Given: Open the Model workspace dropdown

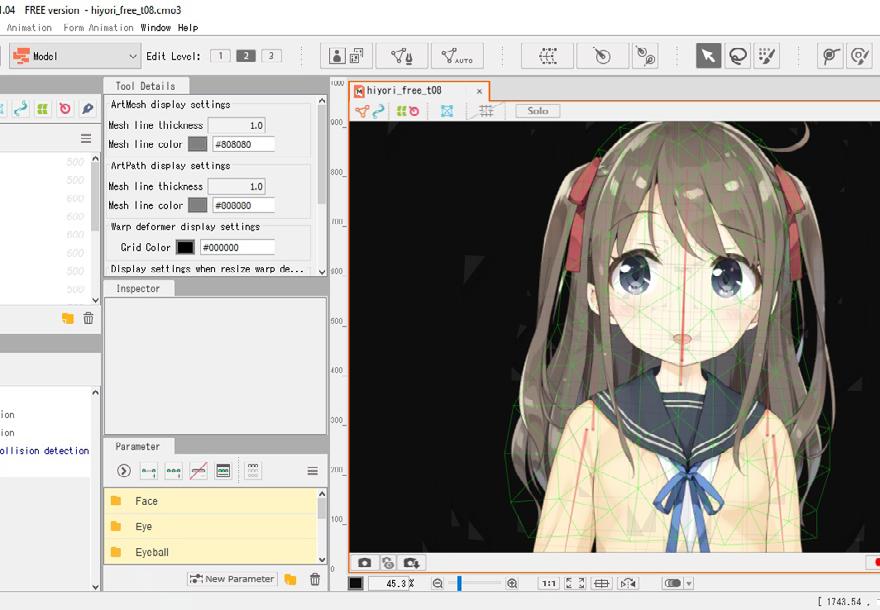Looking at the screenshot, I should (x=74, y=56).
